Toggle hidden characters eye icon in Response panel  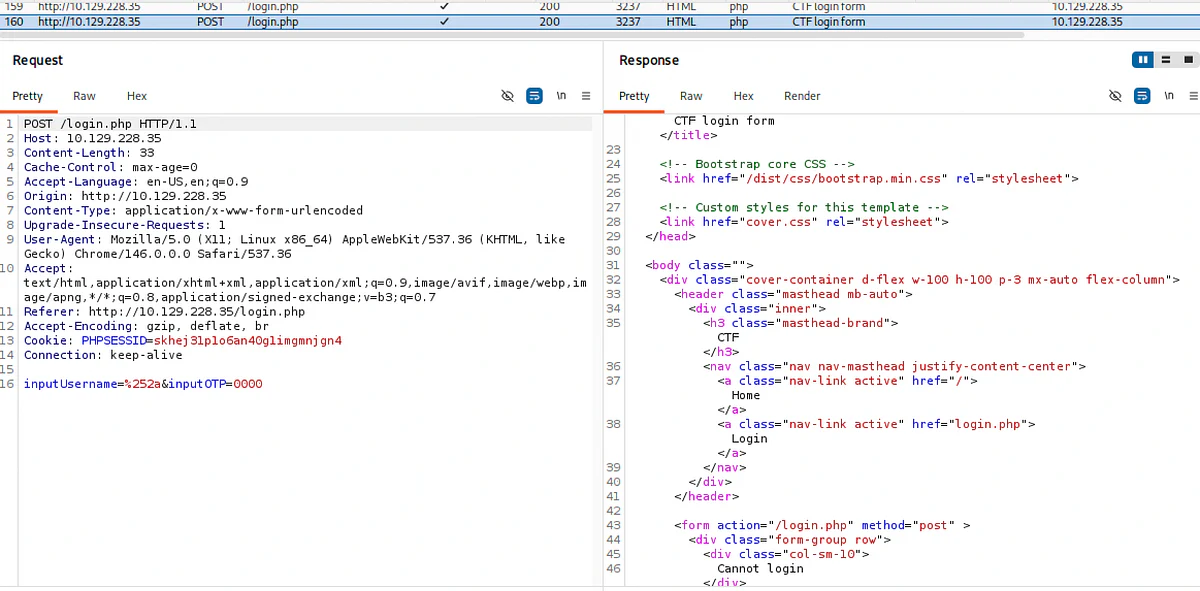pos(1115,96)
